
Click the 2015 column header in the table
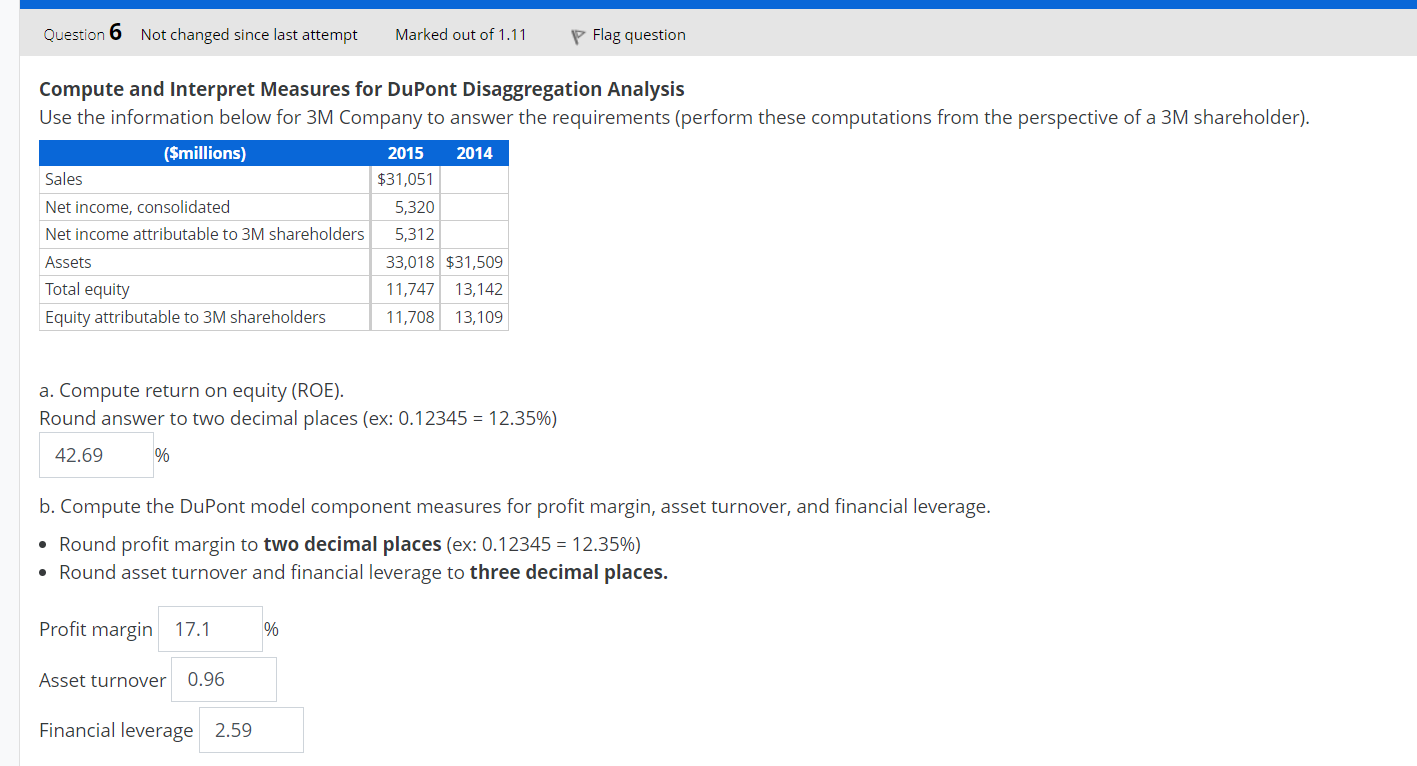click(404, 153)
